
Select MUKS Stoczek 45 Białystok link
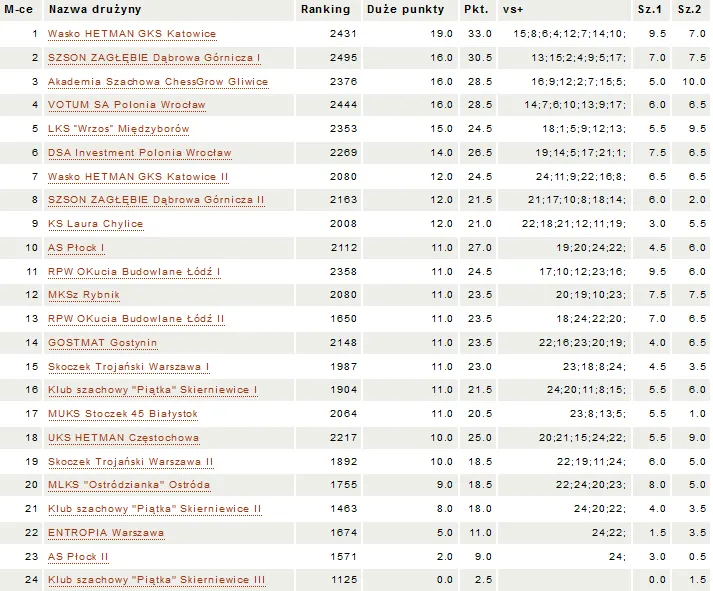[x=123, y=414]
